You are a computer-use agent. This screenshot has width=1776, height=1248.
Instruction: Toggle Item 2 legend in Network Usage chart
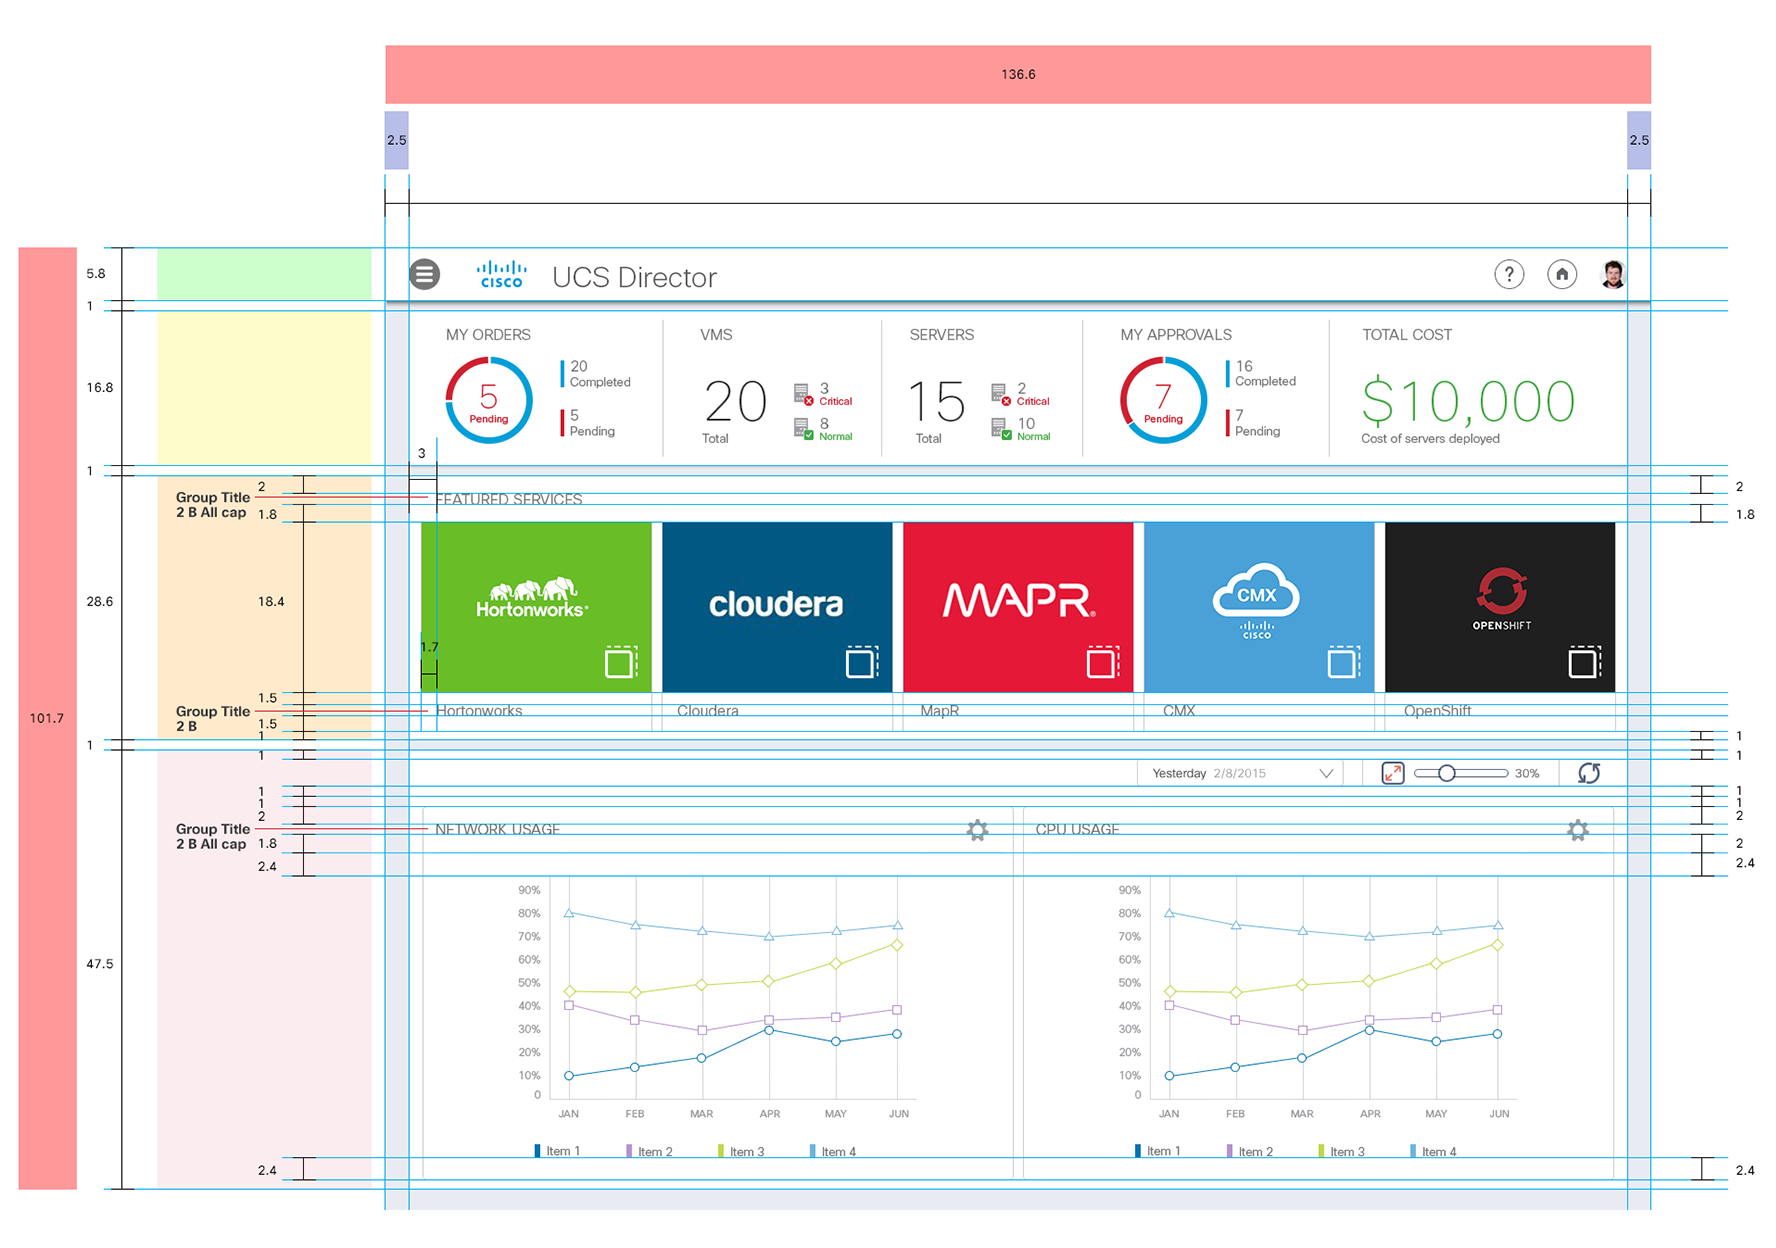[649, 1151]
